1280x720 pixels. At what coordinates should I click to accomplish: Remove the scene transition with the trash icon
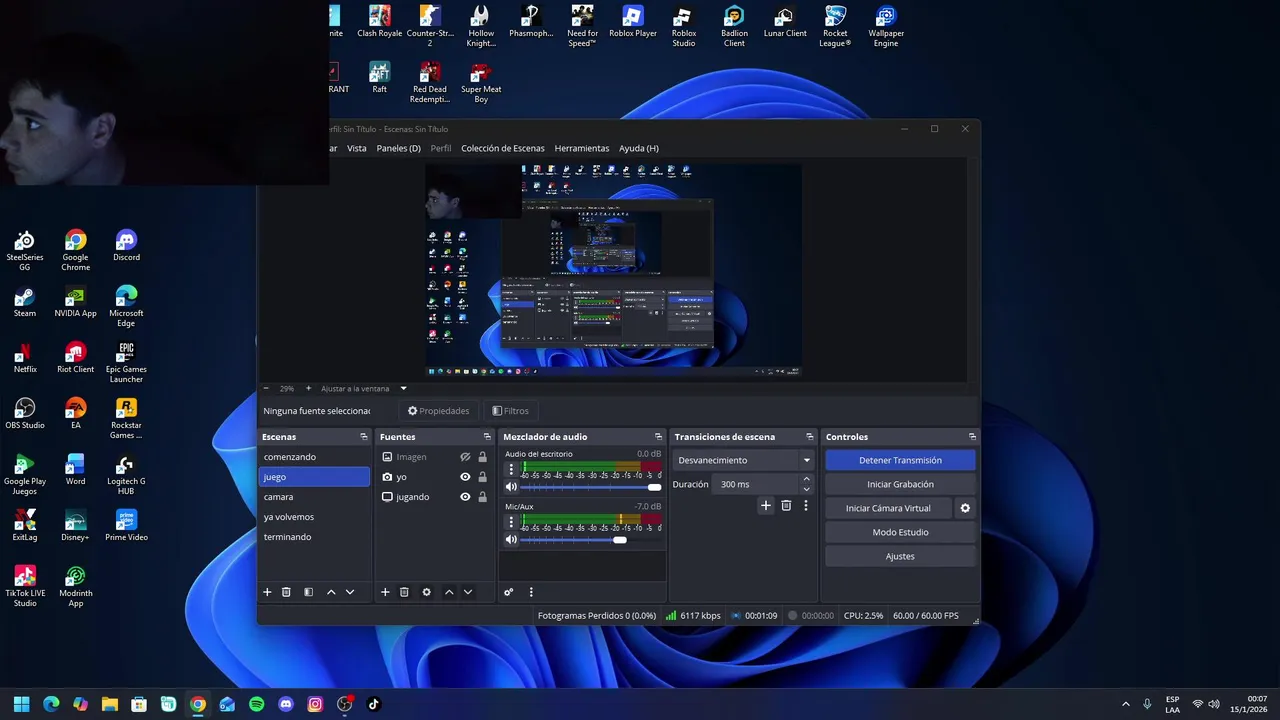tap(786, 506)
